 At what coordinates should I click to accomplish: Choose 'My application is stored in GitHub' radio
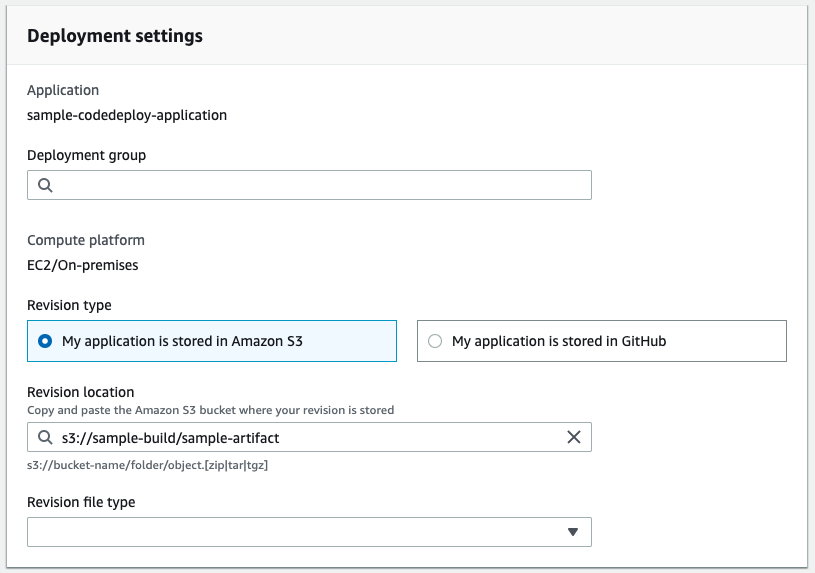tap(435, 341)
